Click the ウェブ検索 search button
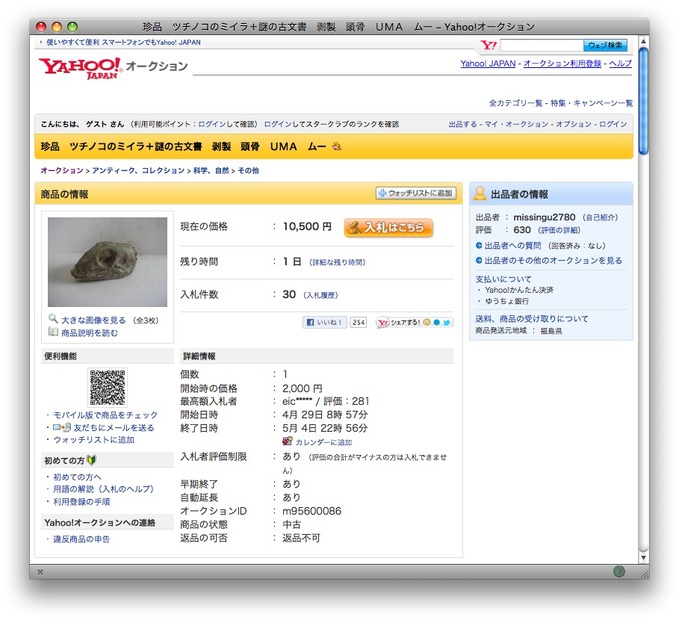The height and width of the screenshot is (620, 679). point(605,45)
